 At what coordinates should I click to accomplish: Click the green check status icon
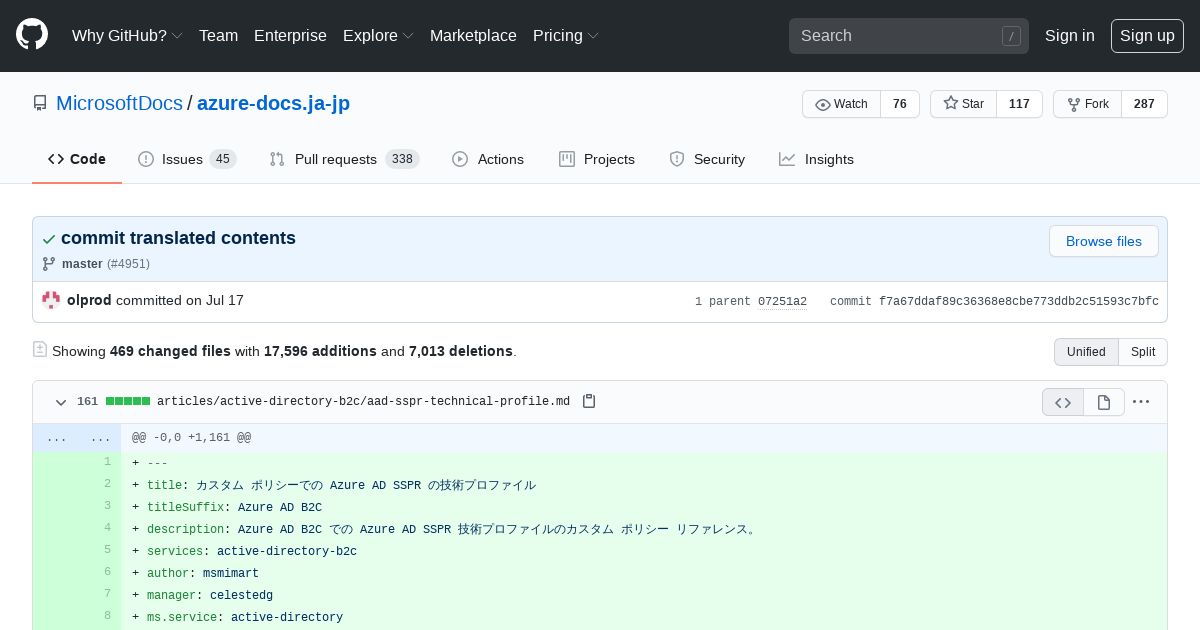(x=49, y=239)
